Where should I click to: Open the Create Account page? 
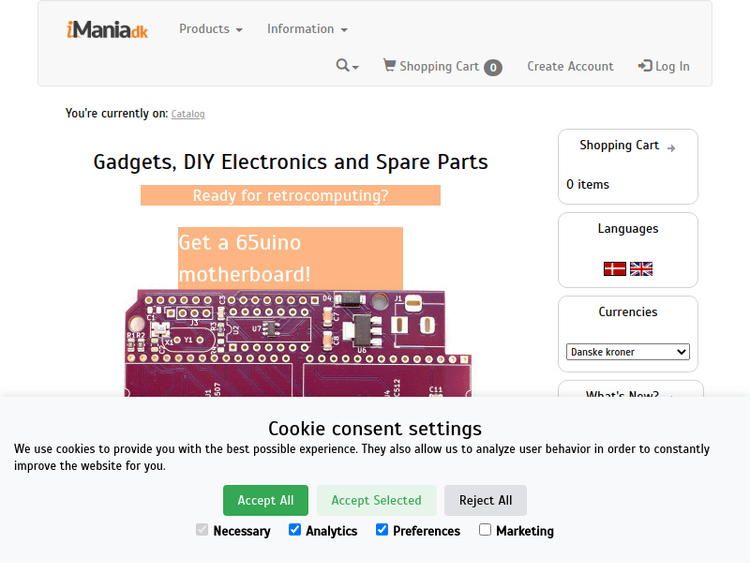click(570, 66)
